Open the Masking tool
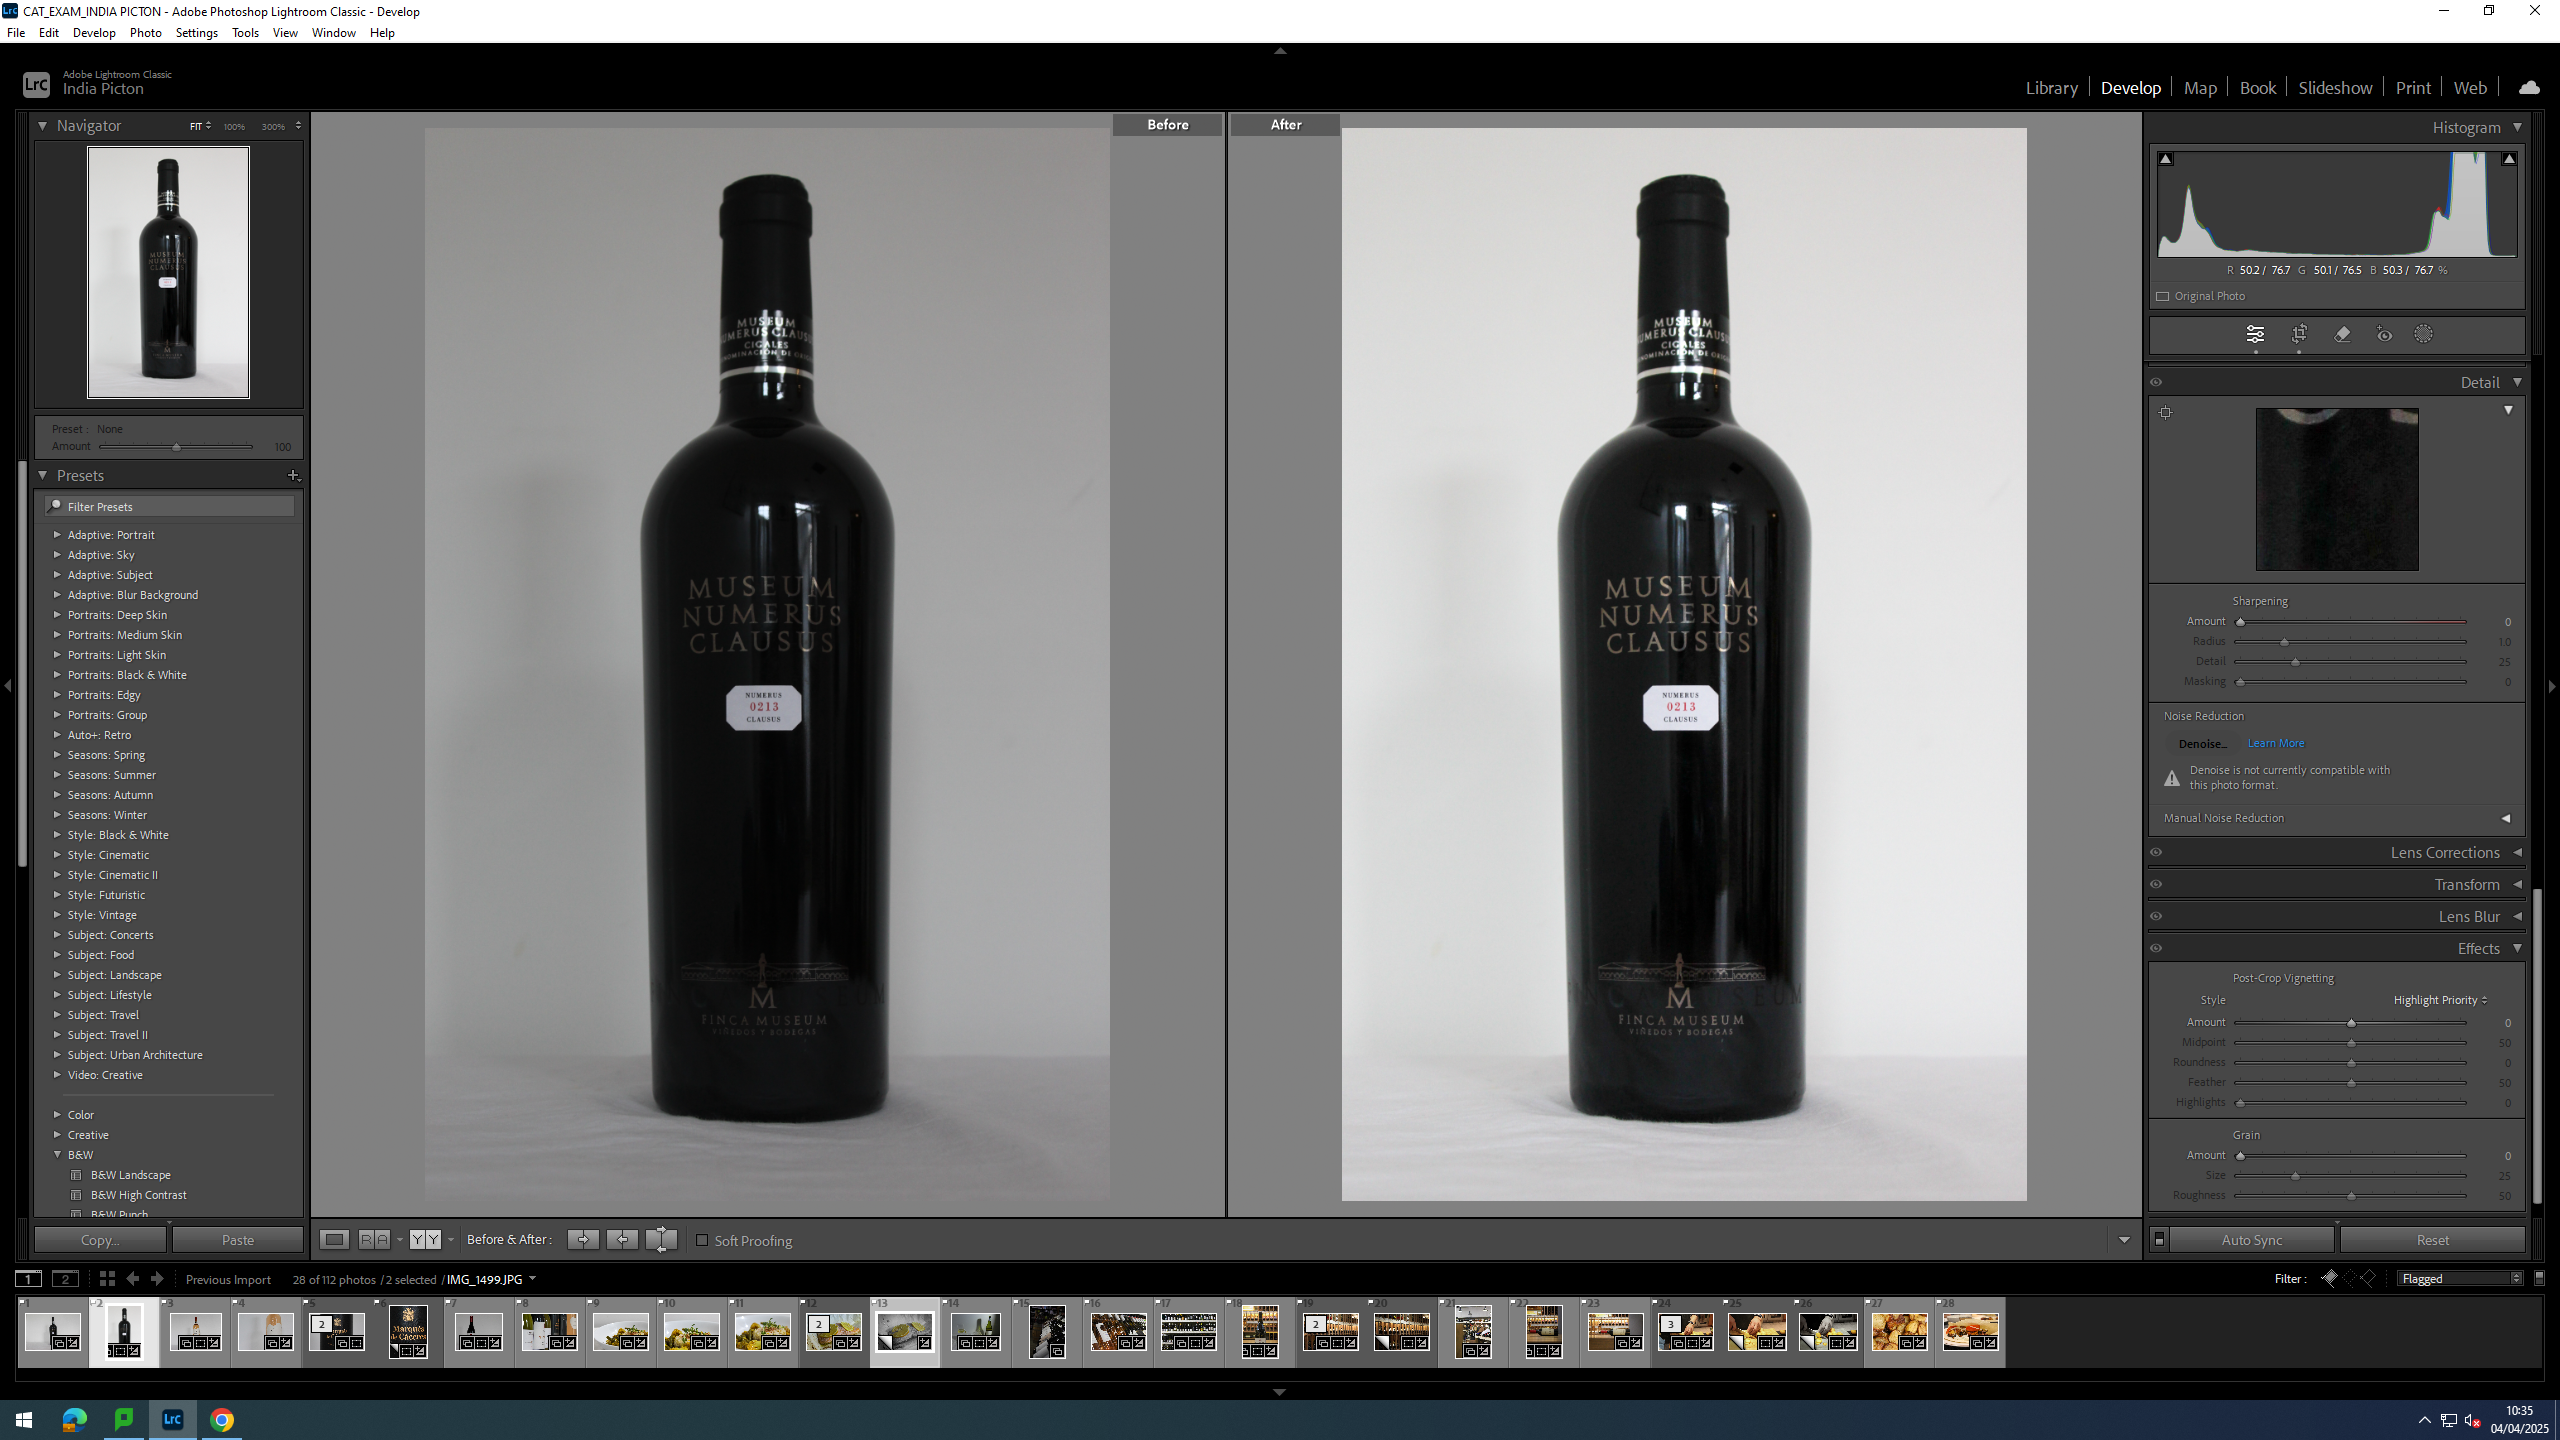 [2423, 334]
